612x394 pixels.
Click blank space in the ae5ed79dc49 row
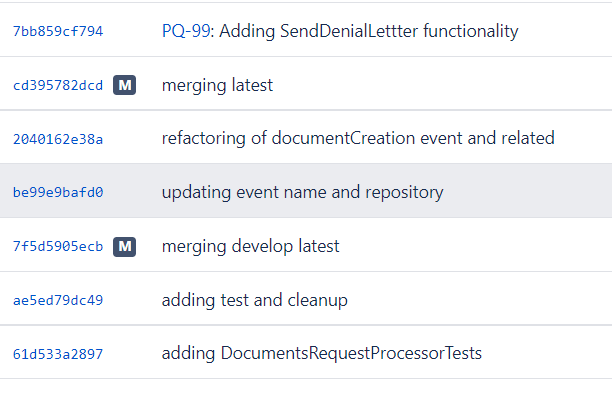pos(480,299)
